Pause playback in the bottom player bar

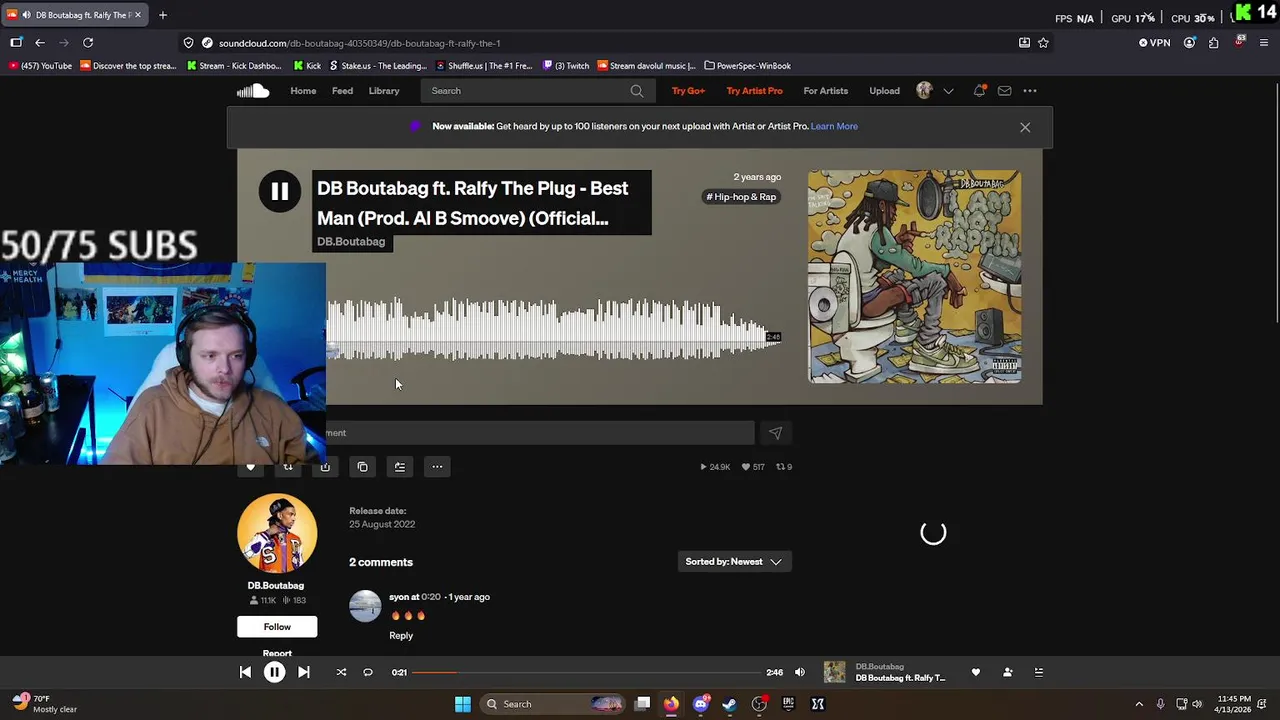click(274, 673)
